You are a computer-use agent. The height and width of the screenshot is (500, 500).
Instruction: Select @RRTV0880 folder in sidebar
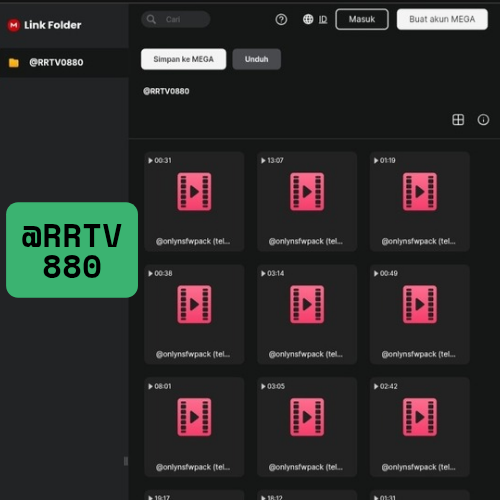pos(64,63)
